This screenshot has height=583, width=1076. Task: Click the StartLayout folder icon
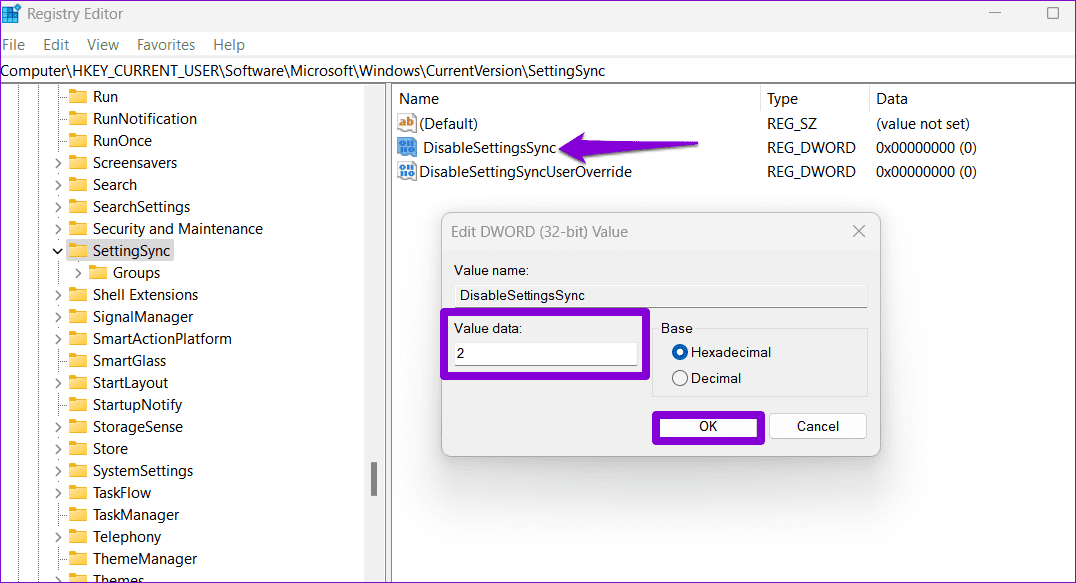coord(78,382)
